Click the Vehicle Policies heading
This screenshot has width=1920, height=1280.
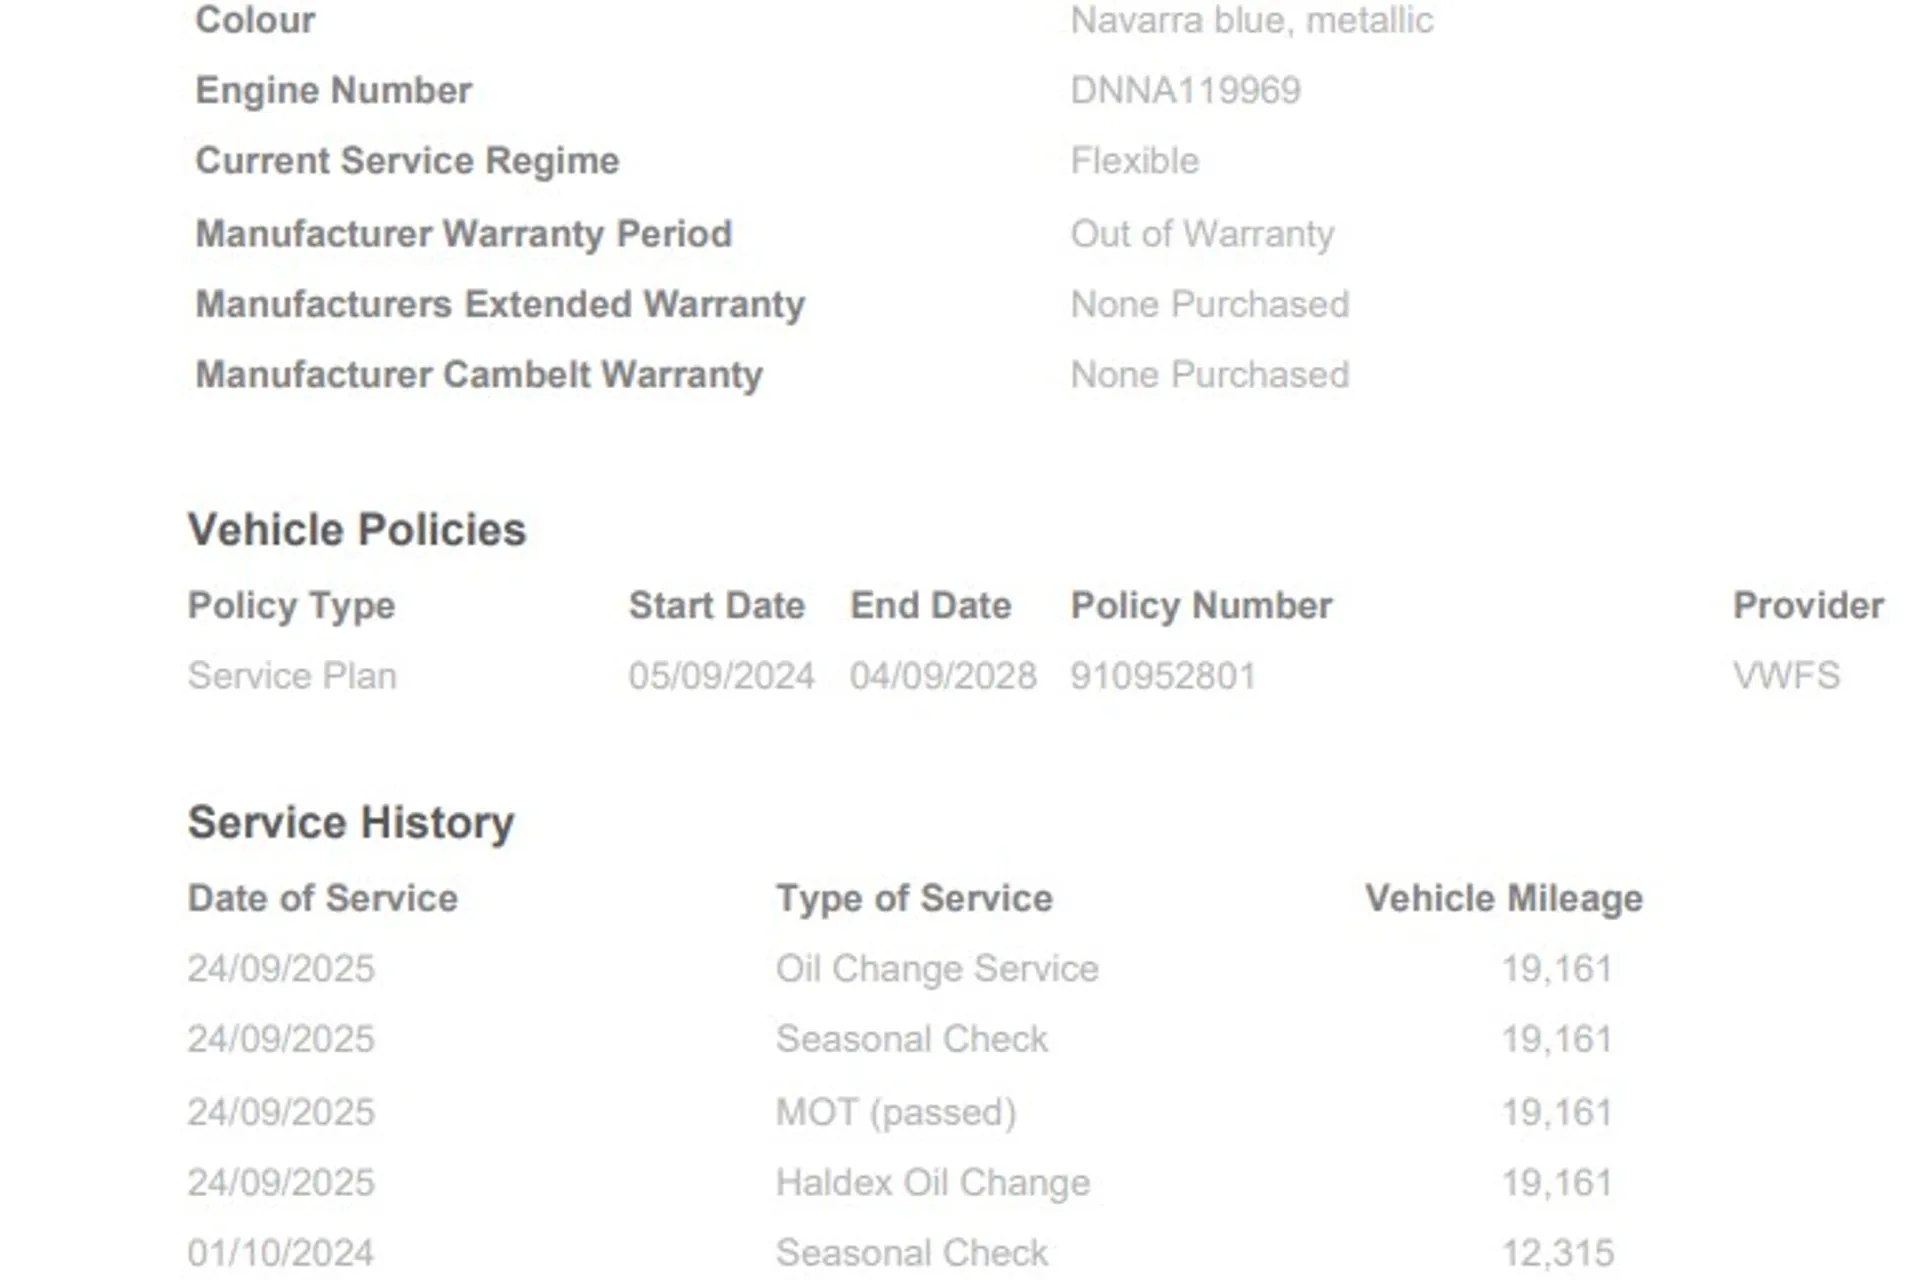pyautogui.click(x=357, y=530)
